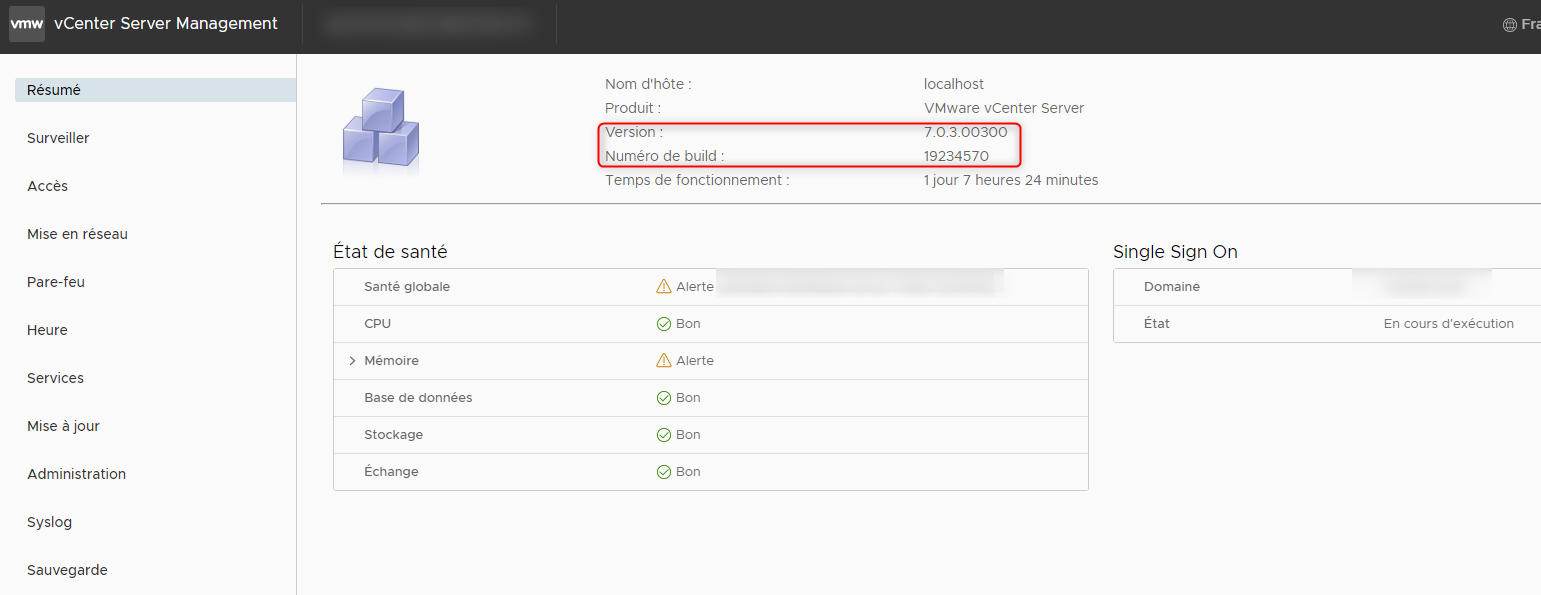Click the Bon status in CPU row
The width and height of the screenshot is (1541, 595).
(688, 324)
